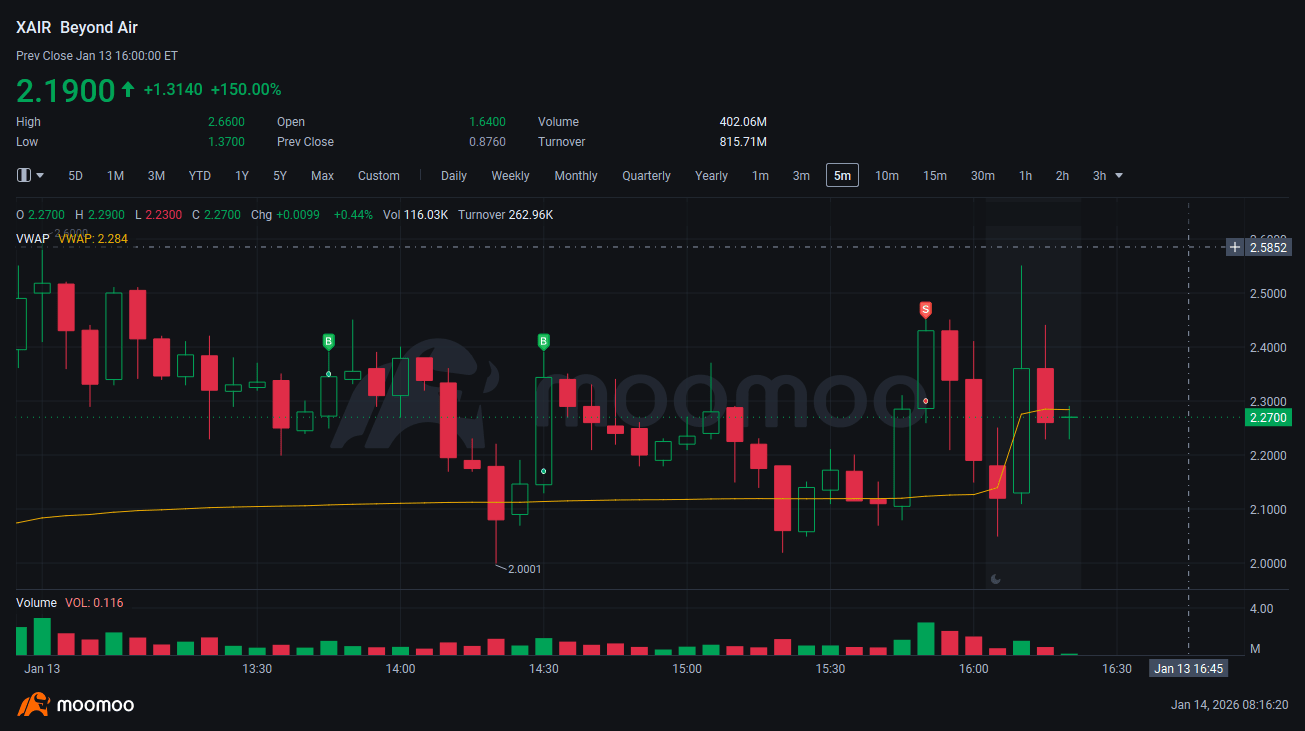Click the Turnover value 815.71M
1305x731 pixels.
[x=743, y=142]
